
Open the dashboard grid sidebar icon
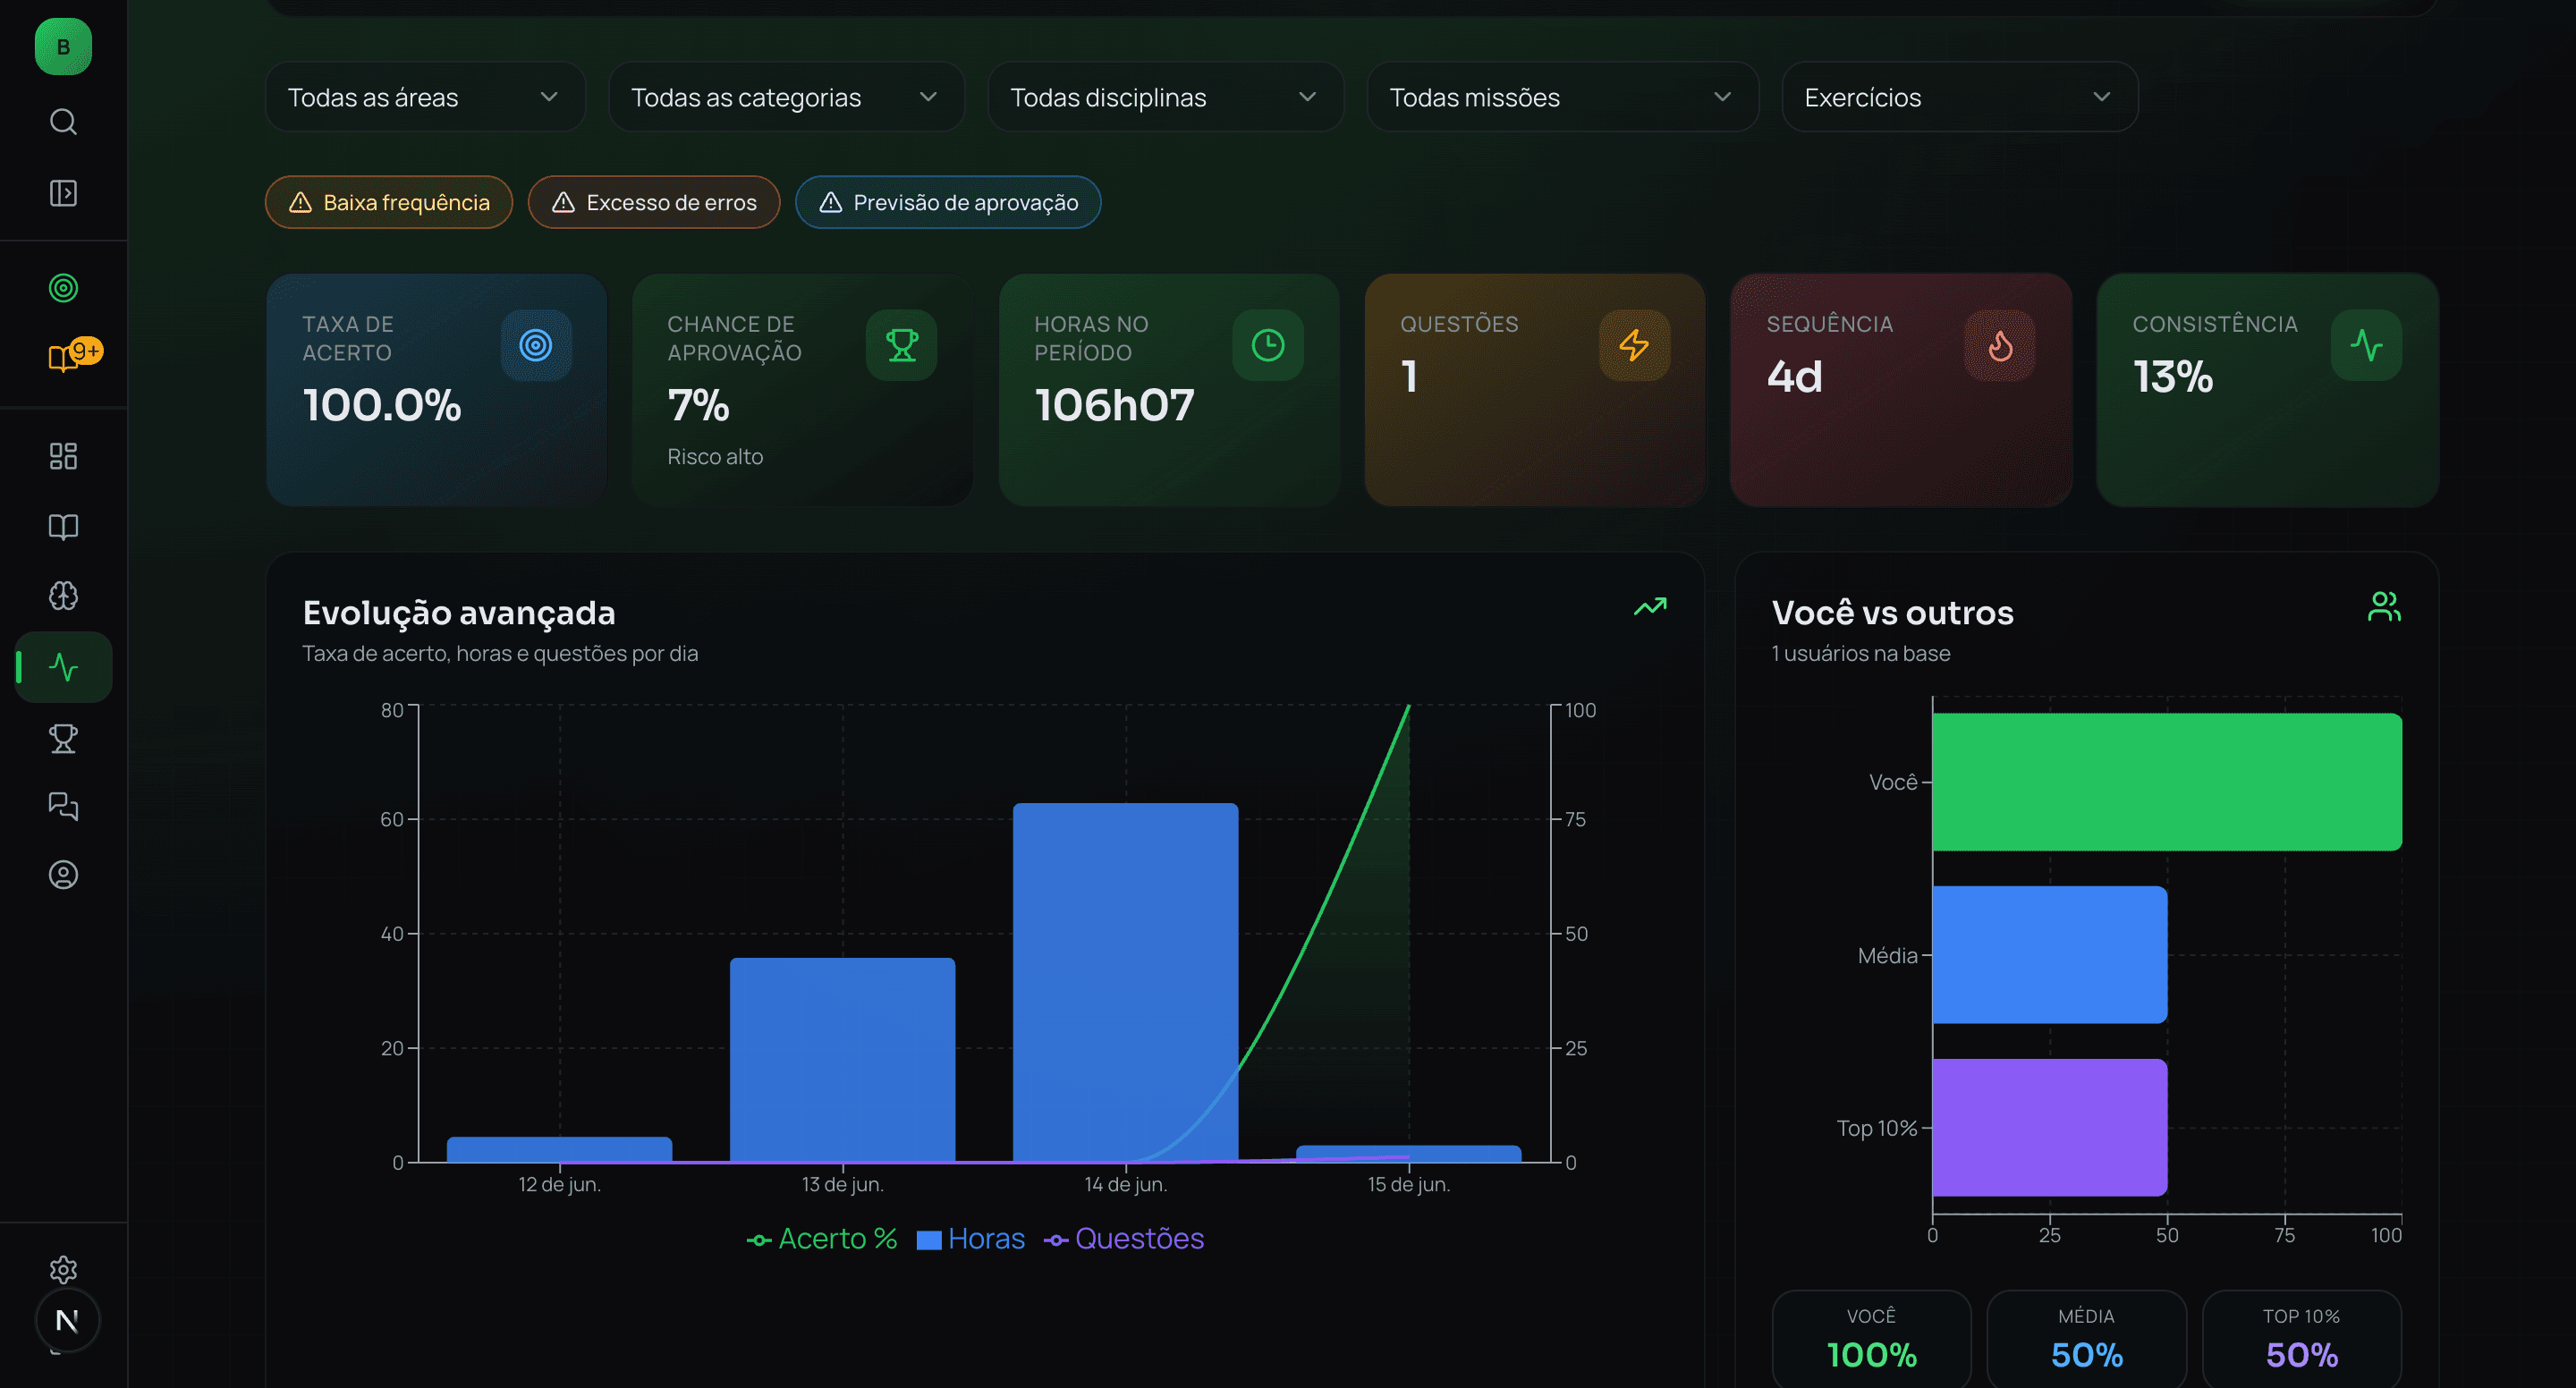(63, 456)
